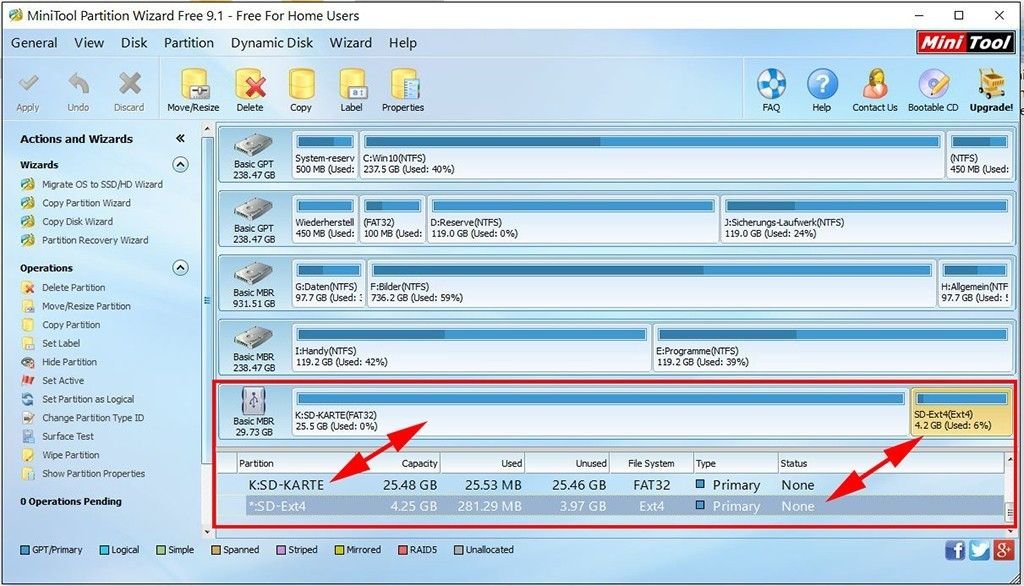The height and width of the screenshot is (586, 1024).
Task: Open the Dynamic Disk menu
Action: 272,43
